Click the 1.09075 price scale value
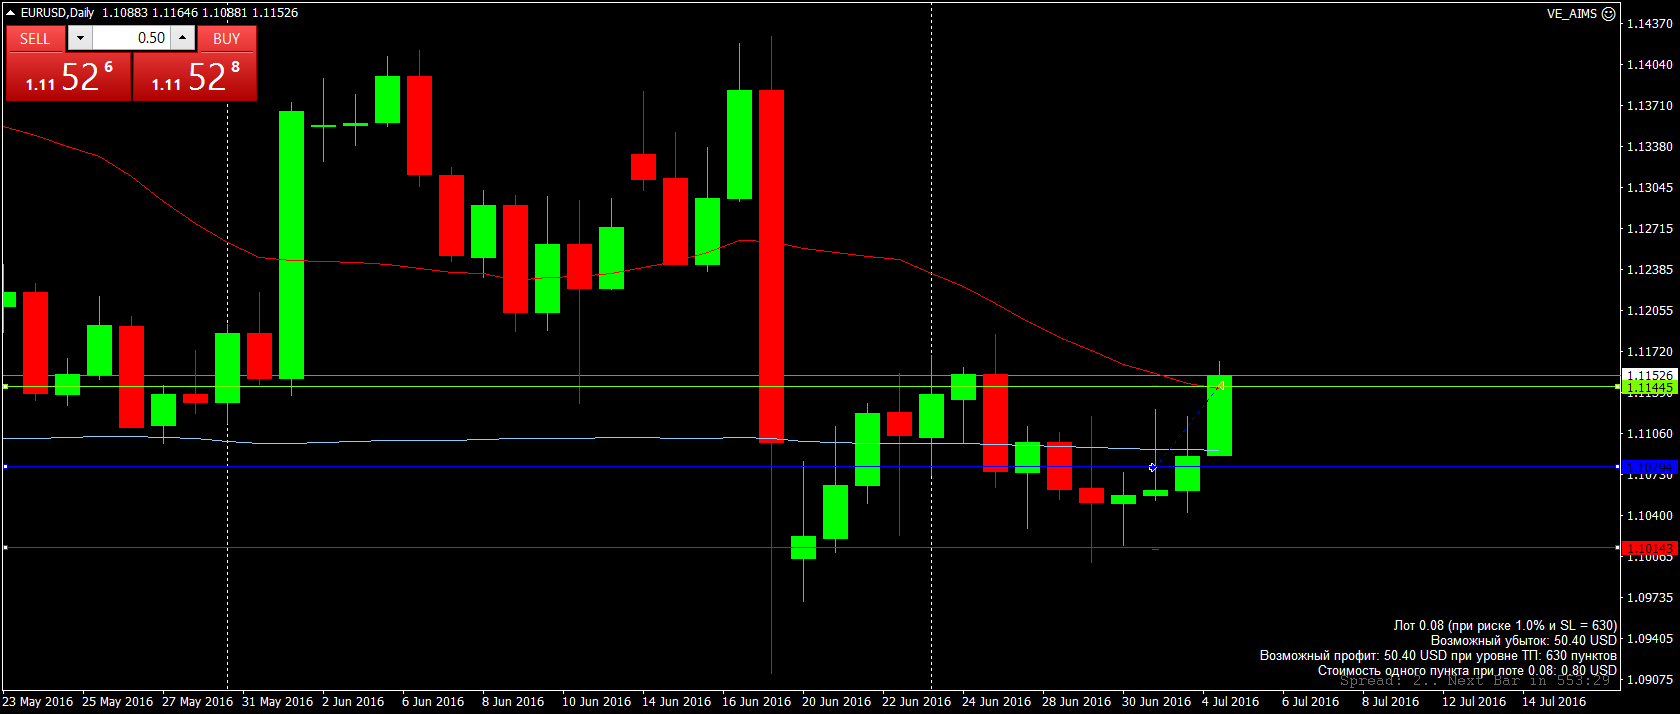Image resolution: width=1680 pixels, height=714 pixels. pyautogui.click(x=1649, y=679)
